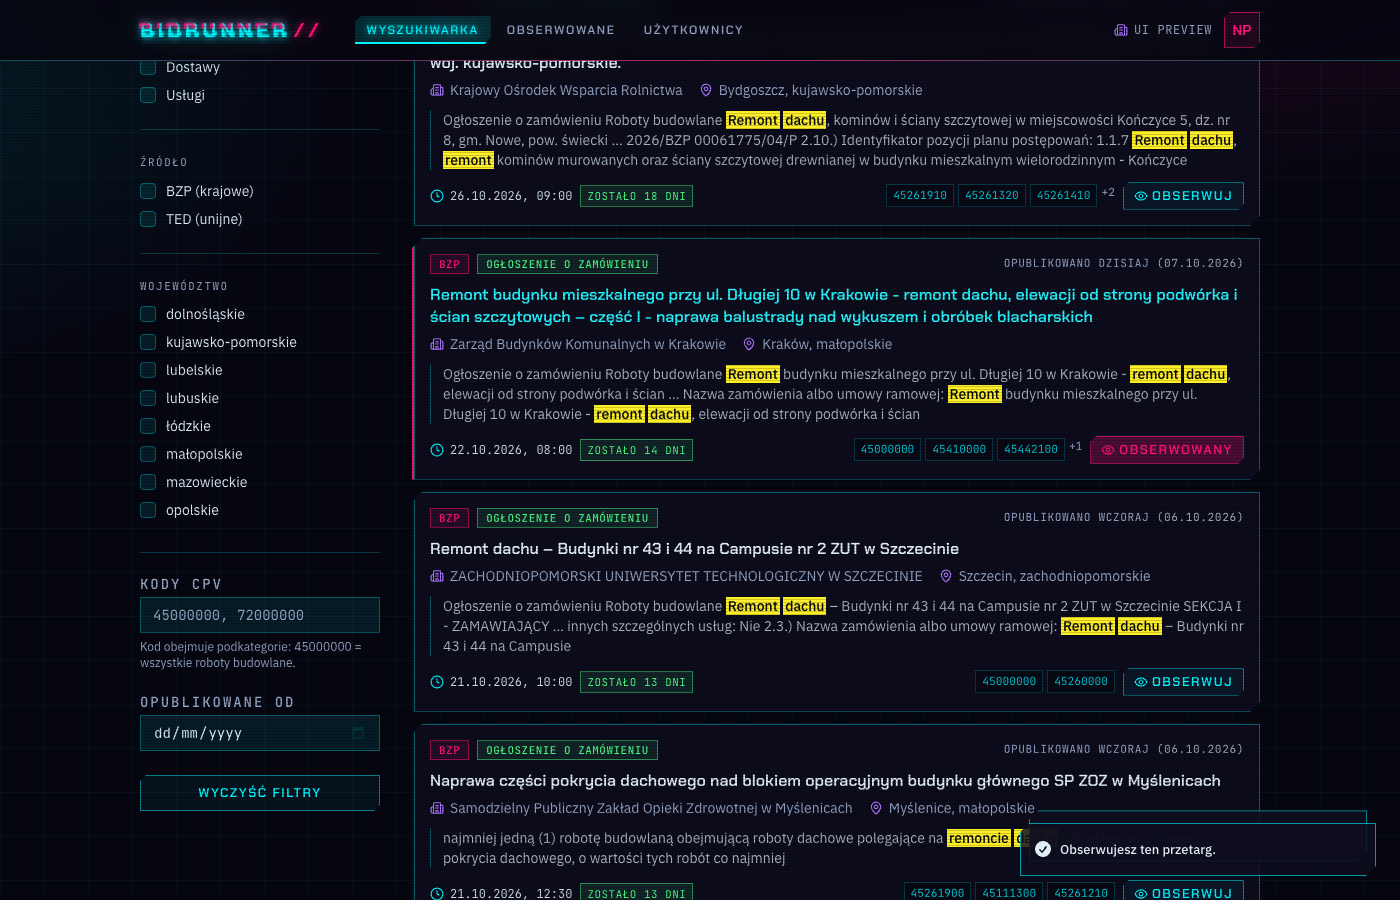1400x900 pixels.
Task: Open the BIDRUNNER logo home link
Action: click(230, 30)
